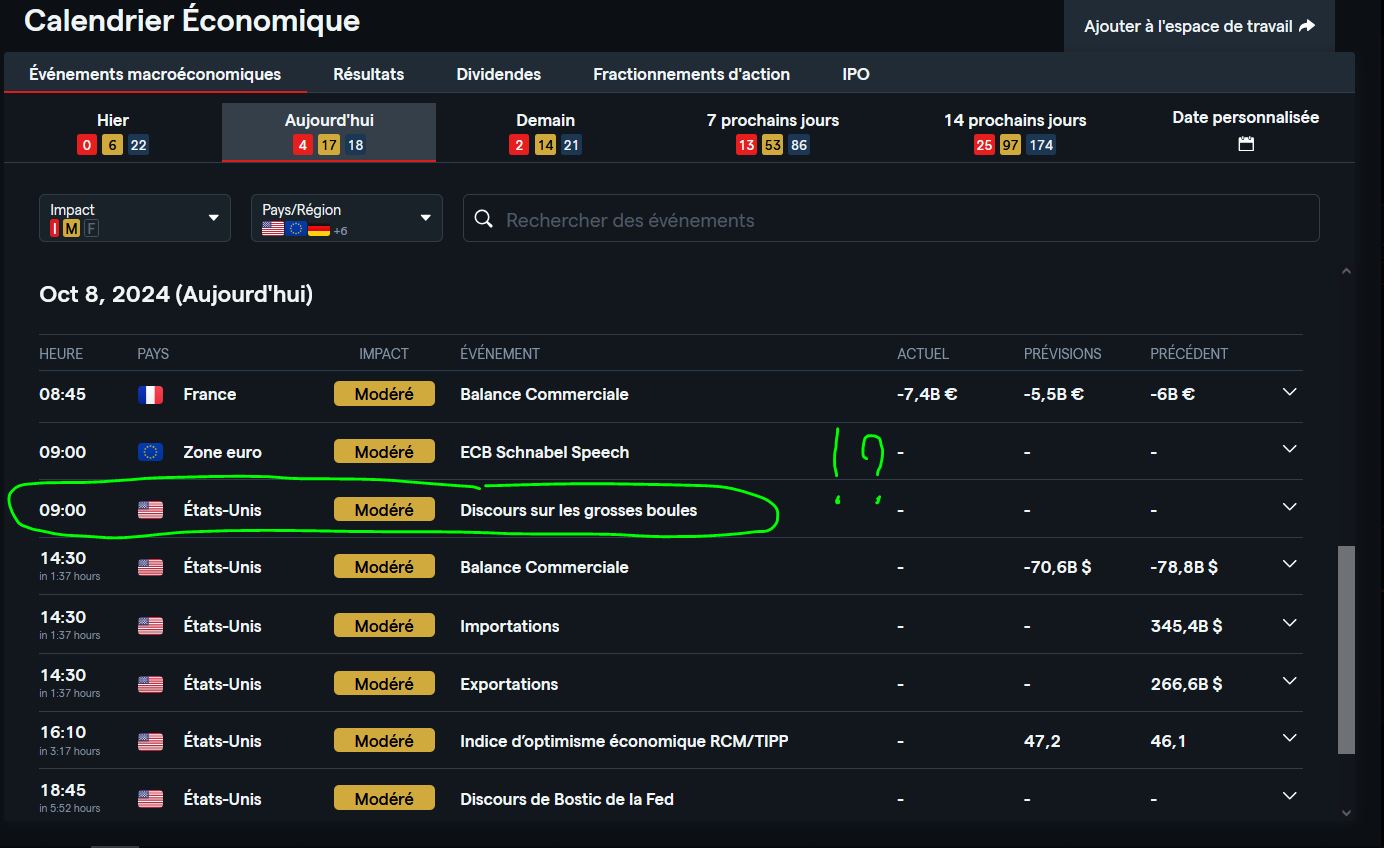Click the scrollbar up arrow
The height and width of the screenshot is (848, 1384).
(1346, 270)
